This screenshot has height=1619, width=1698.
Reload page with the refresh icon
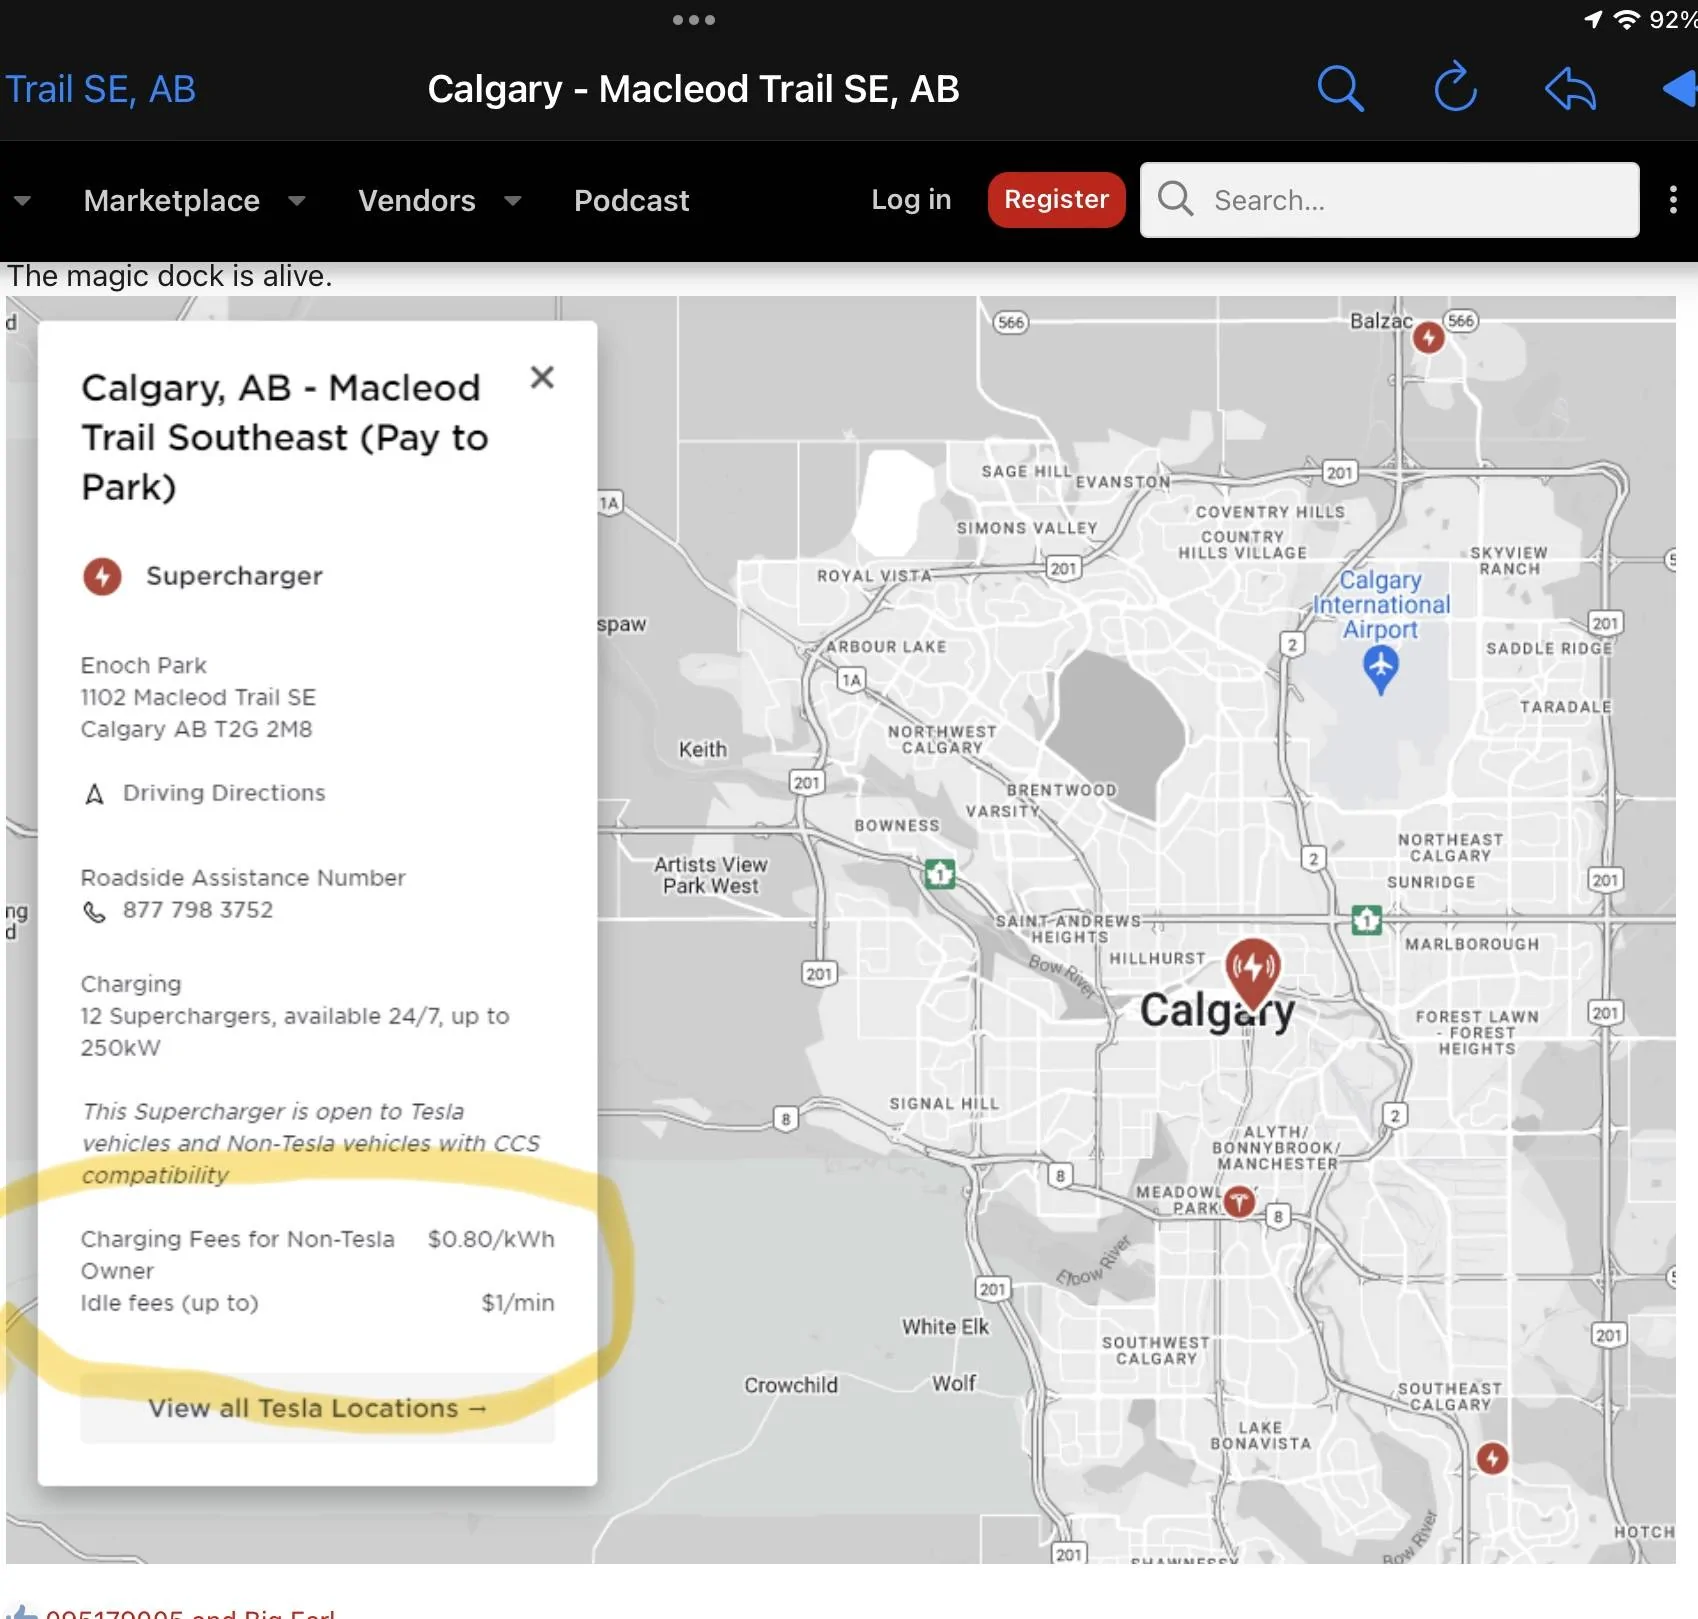pyautogui.click(x=1455, y=88)
